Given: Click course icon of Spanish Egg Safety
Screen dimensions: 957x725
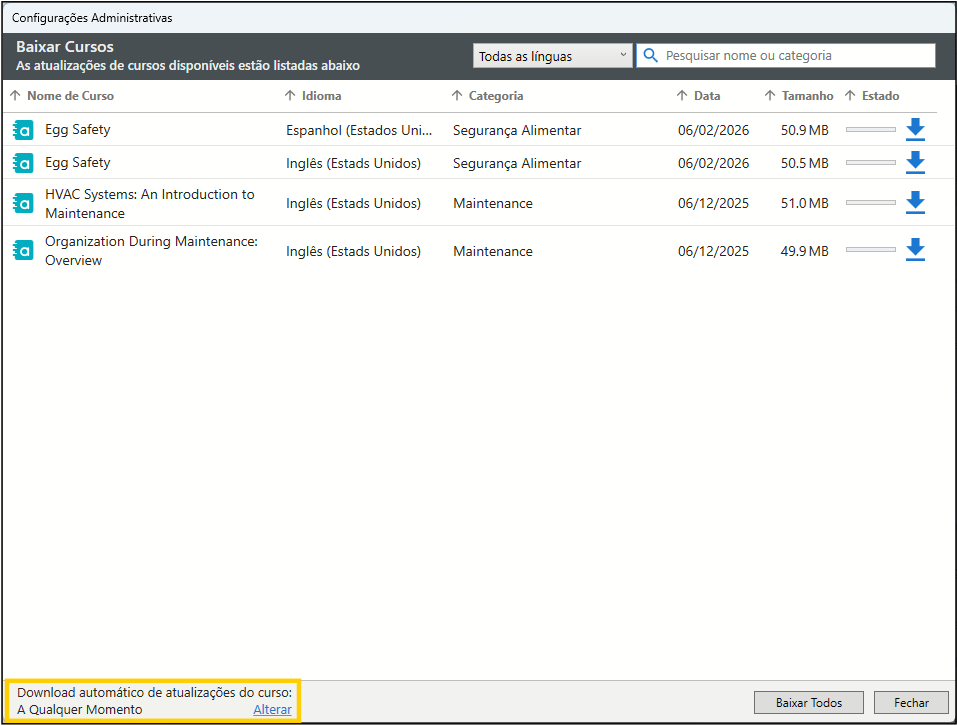Looking at the screenshot, I should (x=24, y=130).
